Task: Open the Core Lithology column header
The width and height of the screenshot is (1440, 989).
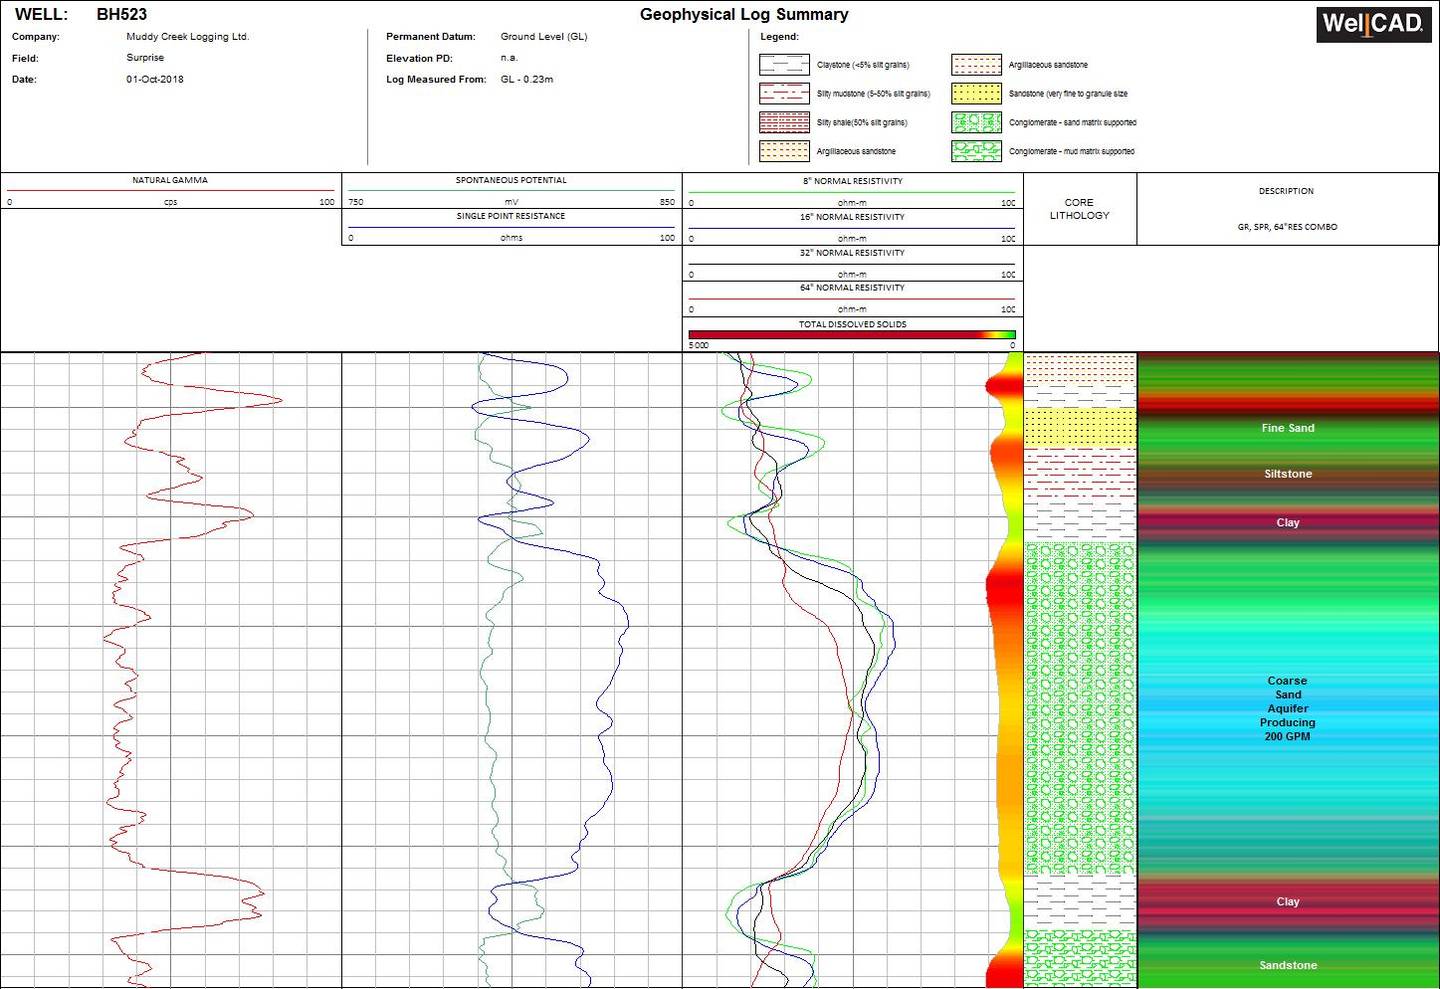Action: (x=1079, y=208)
